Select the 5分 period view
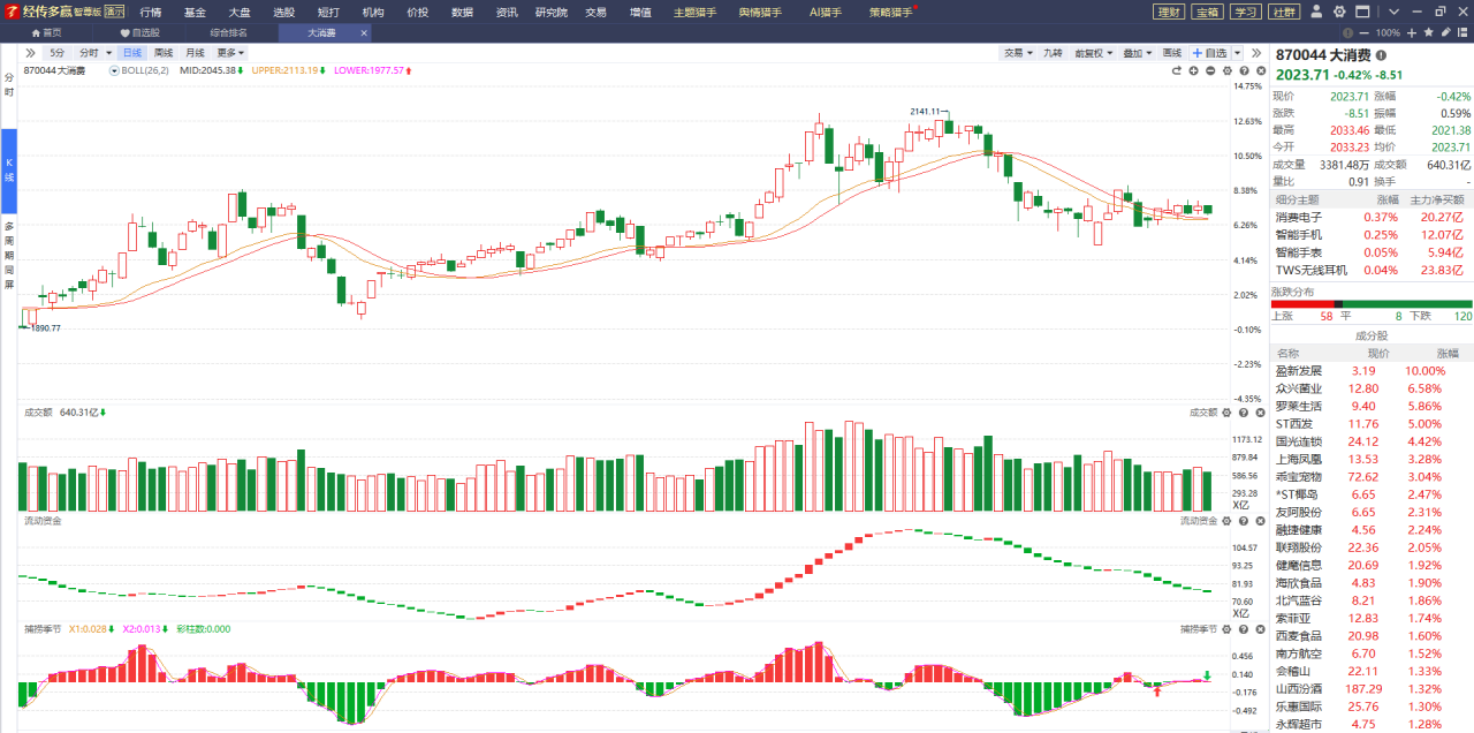 pyautogui.click(x=57, y=53)
